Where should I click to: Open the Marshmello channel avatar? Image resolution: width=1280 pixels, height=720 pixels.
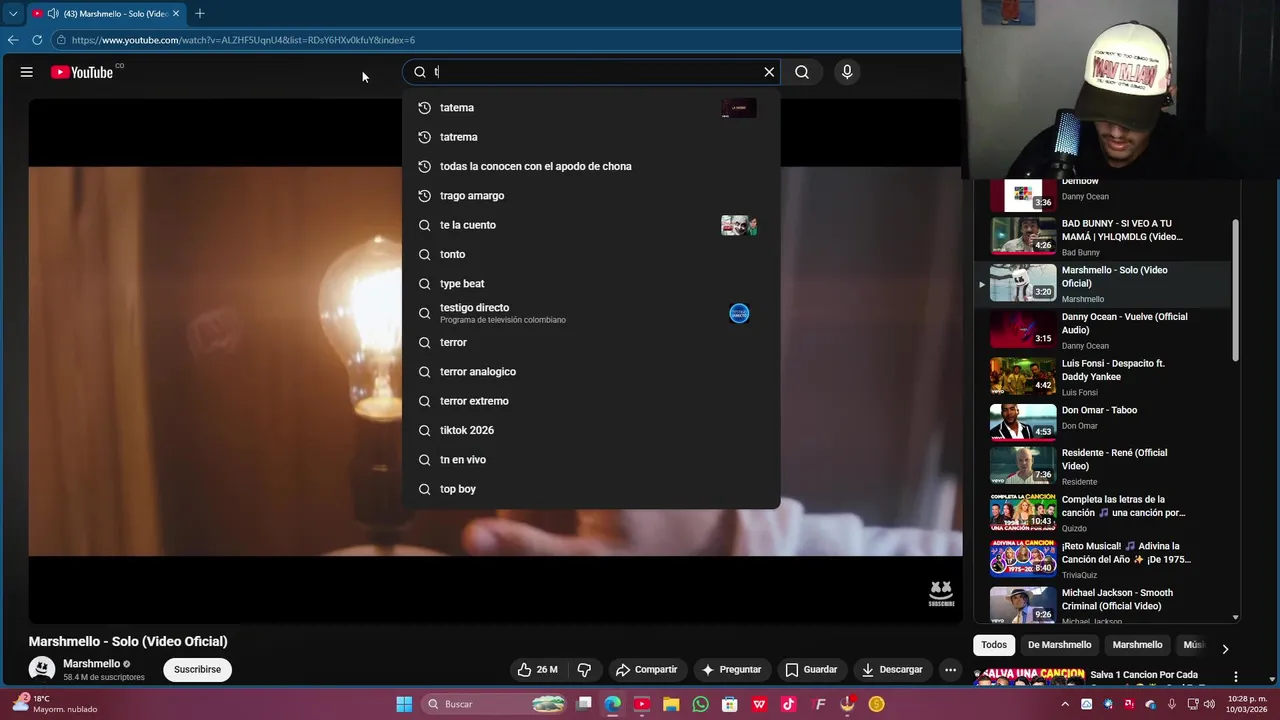[x=42, y=669]
